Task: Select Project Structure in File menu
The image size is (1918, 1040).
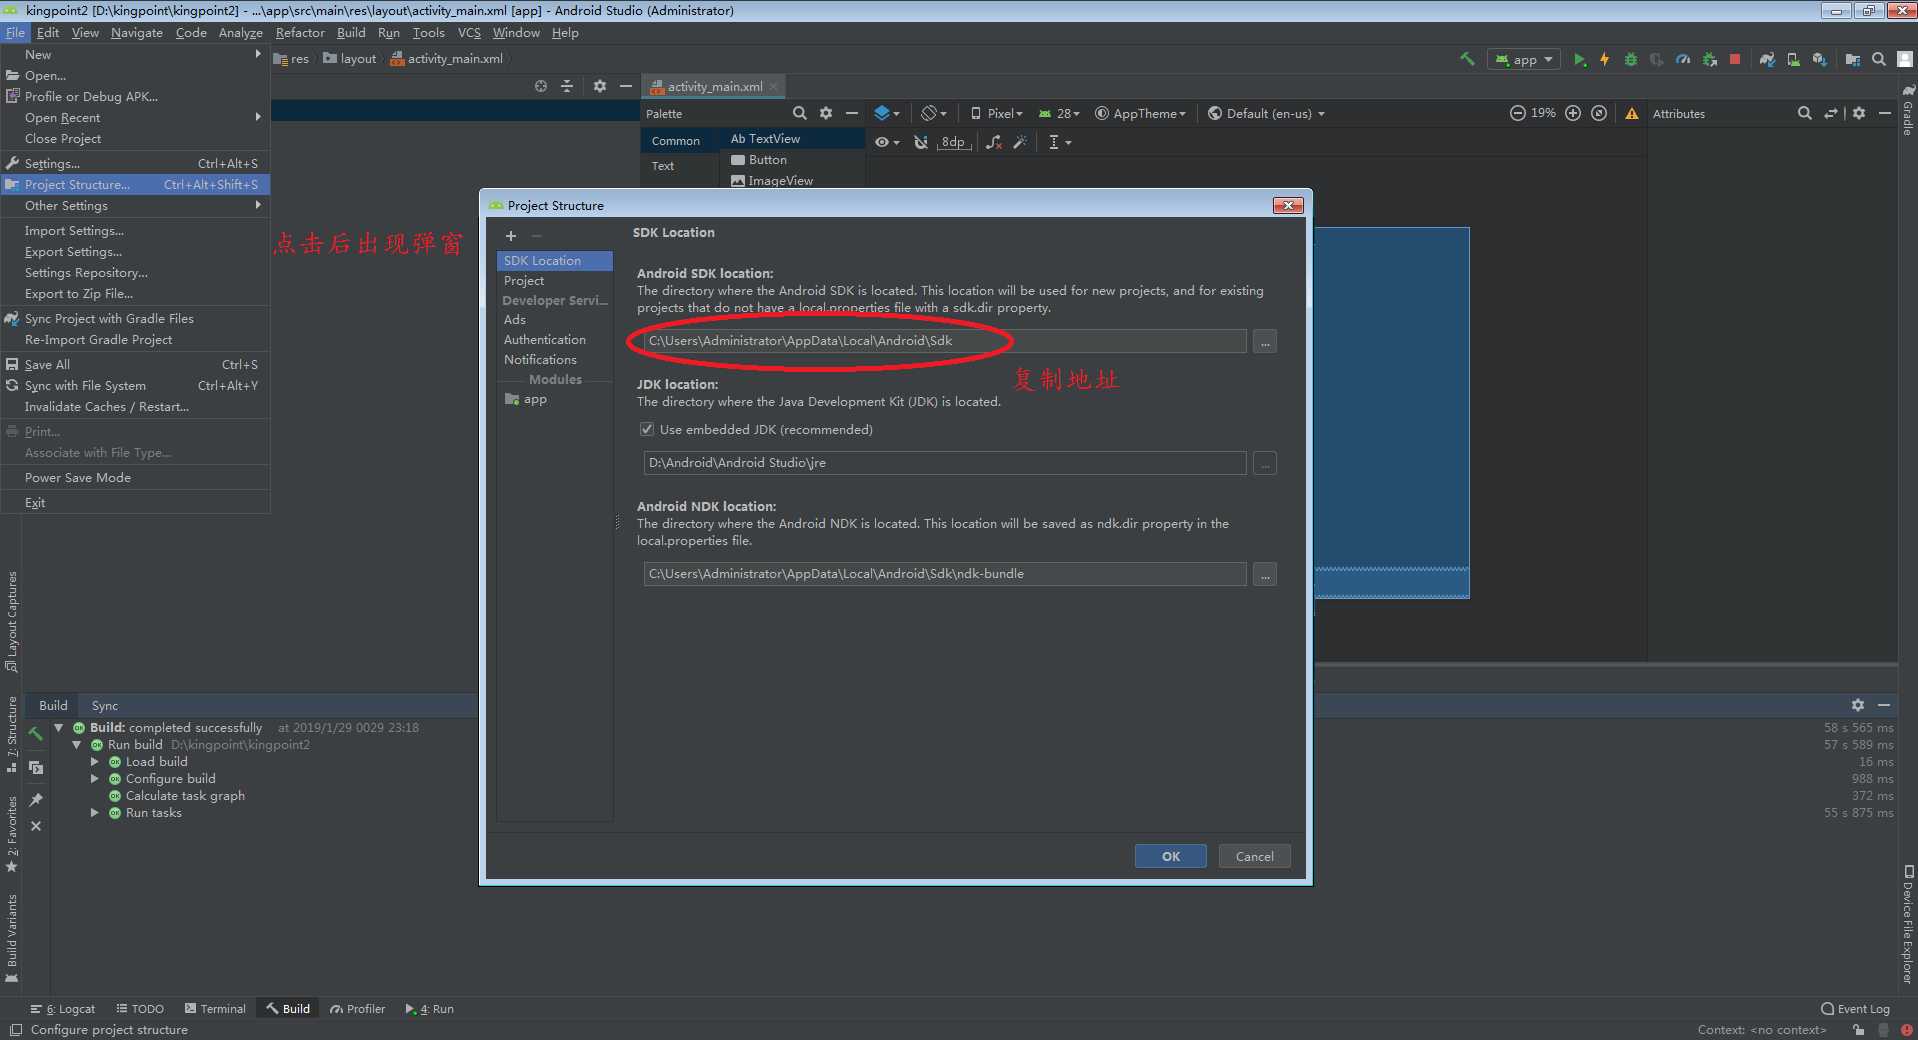Action: tap(135, 184)
